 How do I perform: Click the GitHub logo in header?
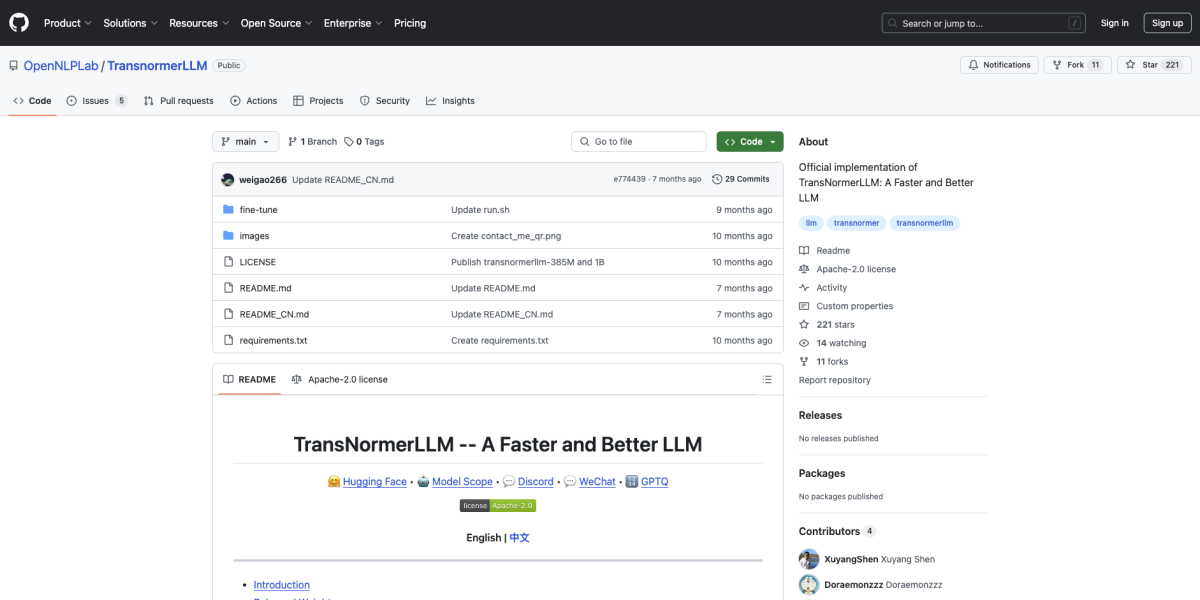[19, 23]
